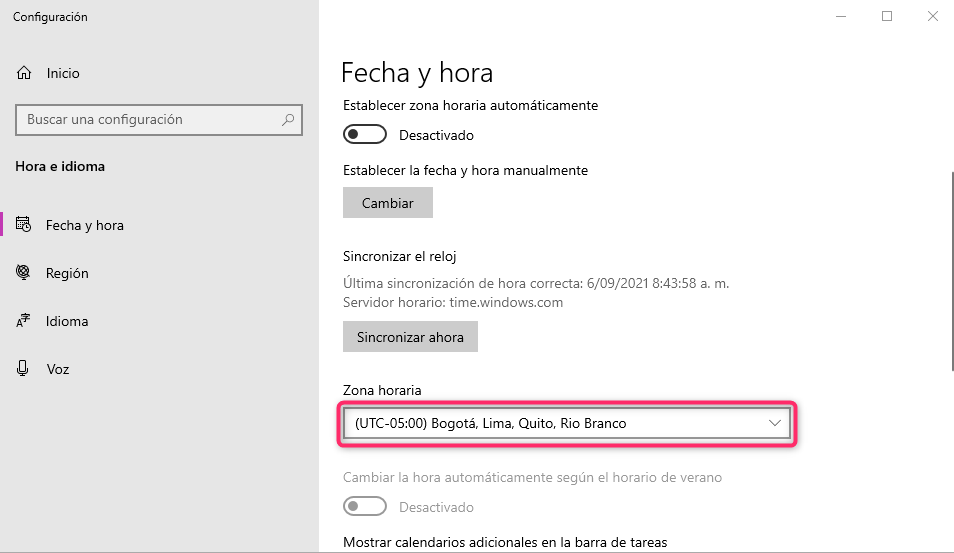
Task: Open the Zona horaria dropdown
Action: coord(566,424)
